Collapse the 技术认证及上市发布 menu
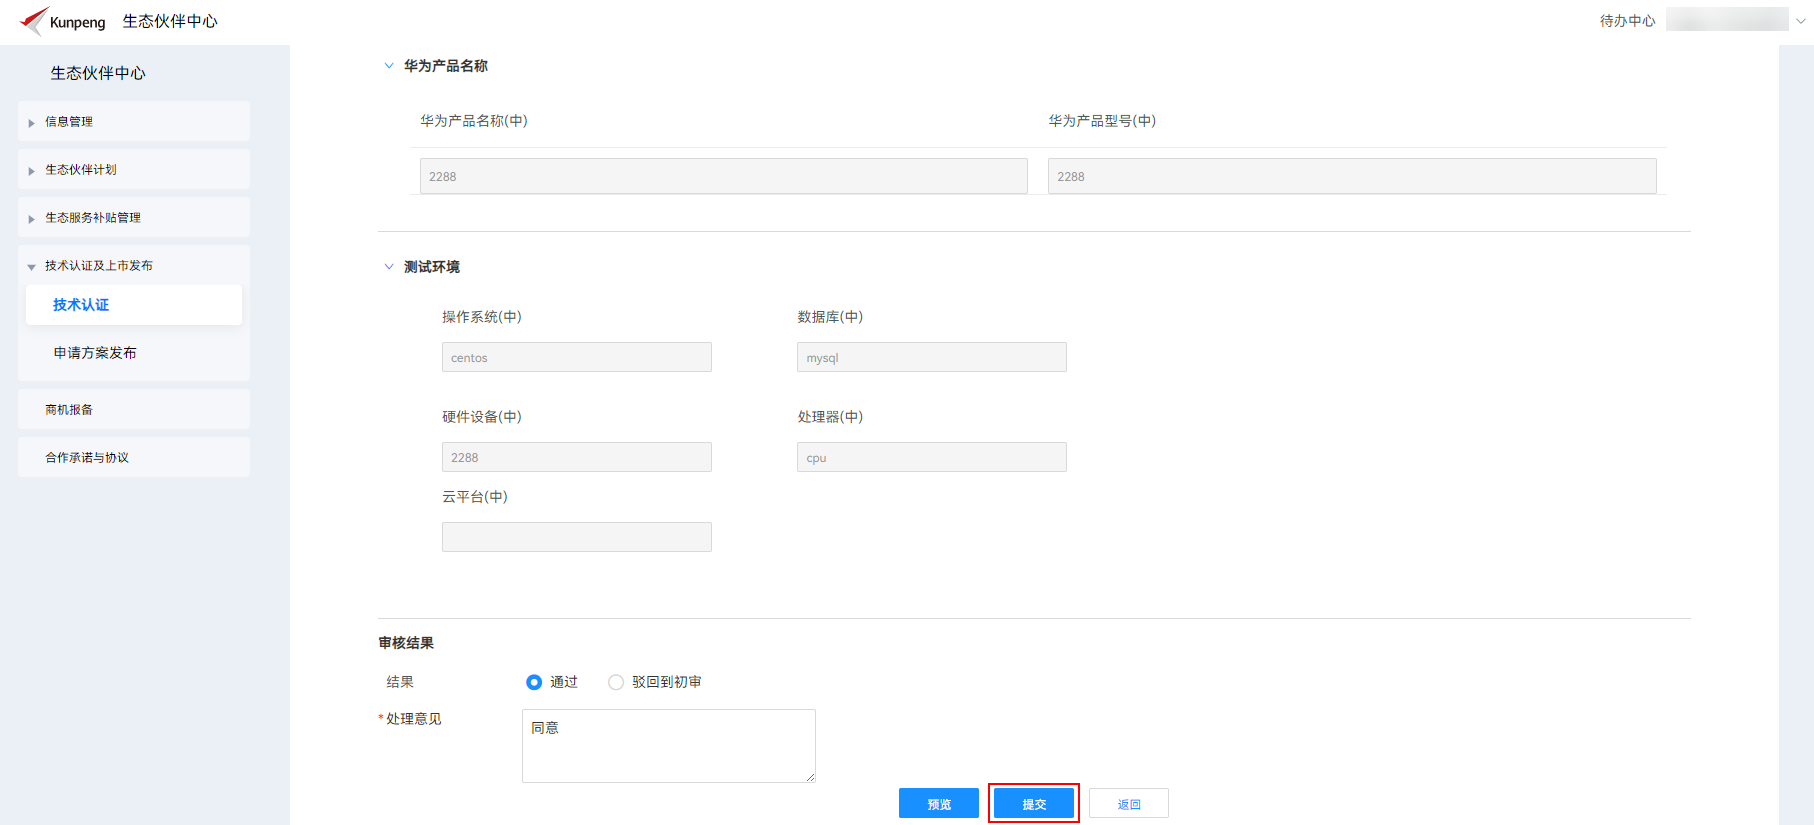Screen dimensions: 1814x825 (x=134, y=265)
